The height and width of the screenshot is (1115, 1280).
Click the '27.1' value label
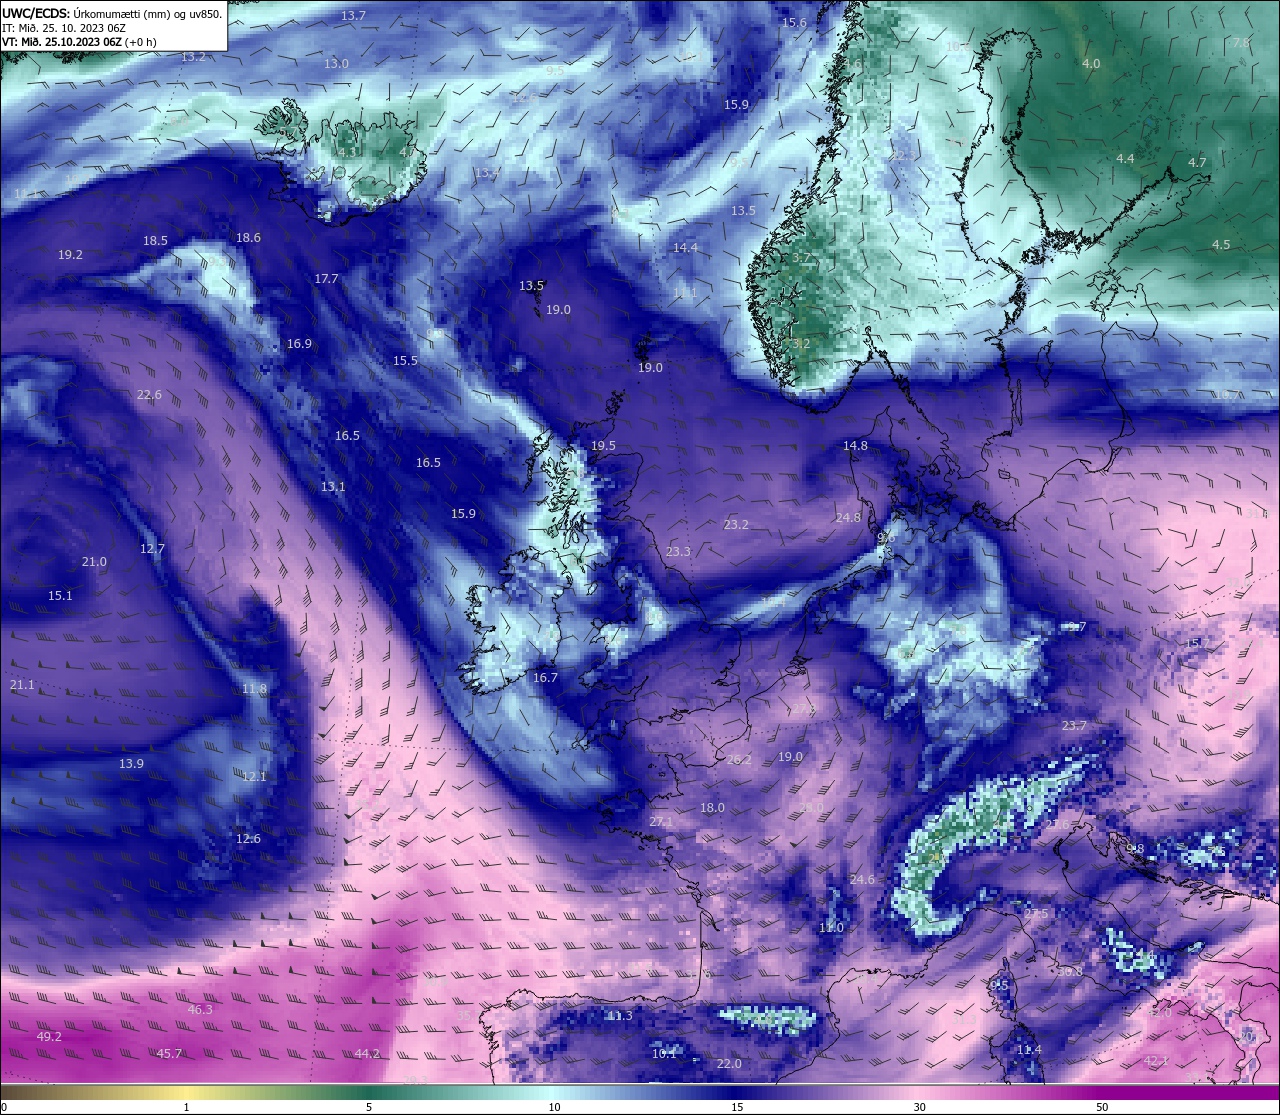661,822
